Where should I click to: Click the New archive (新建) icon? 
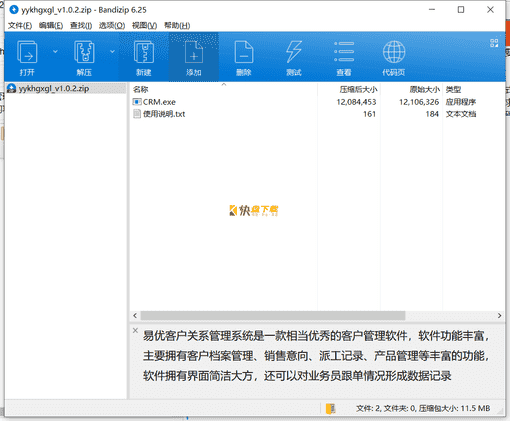(144, 52)
